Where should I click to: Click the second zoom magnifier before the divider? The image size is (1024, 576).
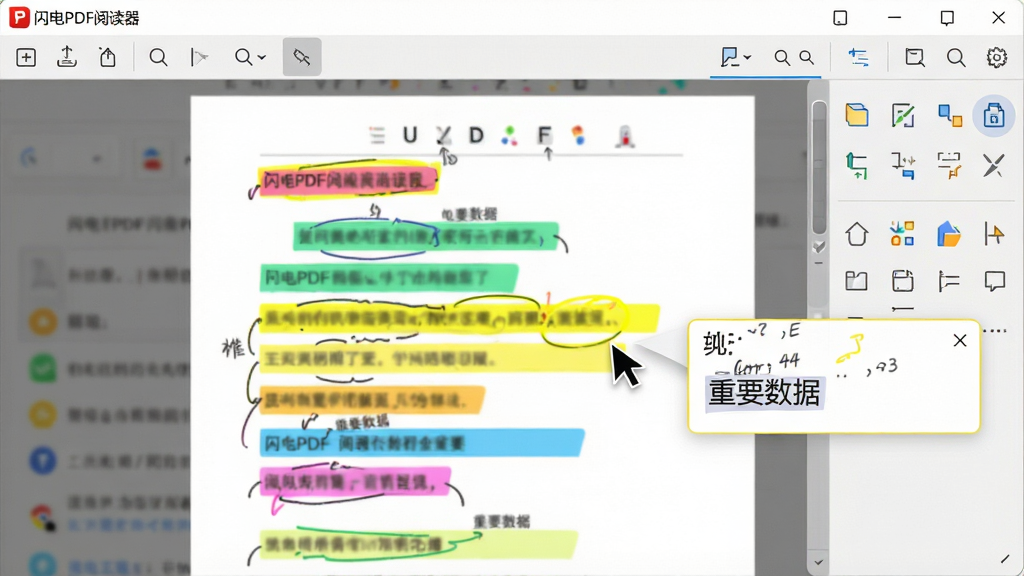(807, 57)
